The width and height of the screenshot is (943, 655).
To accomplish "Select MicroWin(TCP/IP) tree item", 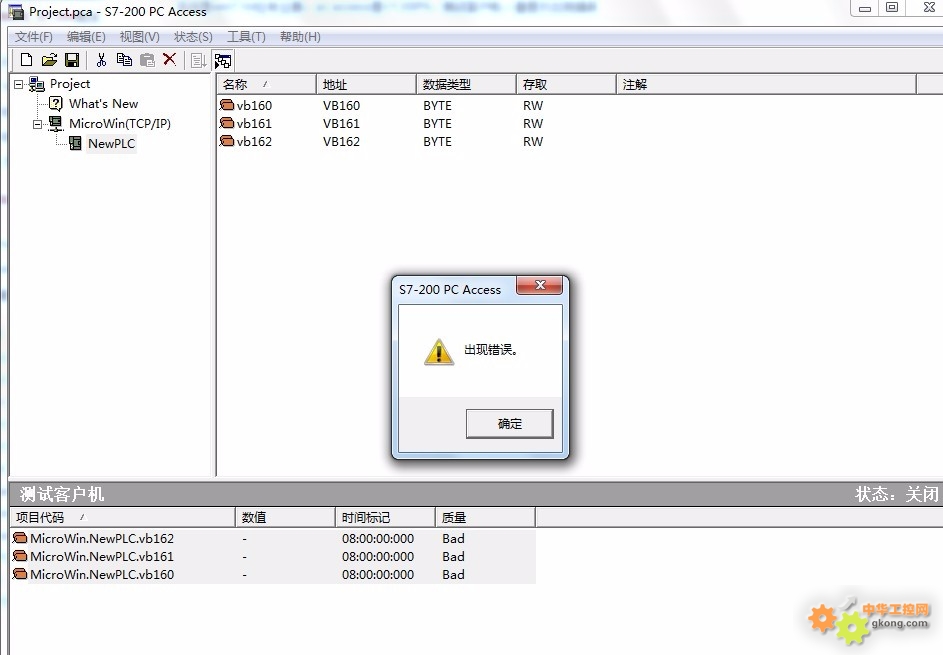I will tap(120, 123).
